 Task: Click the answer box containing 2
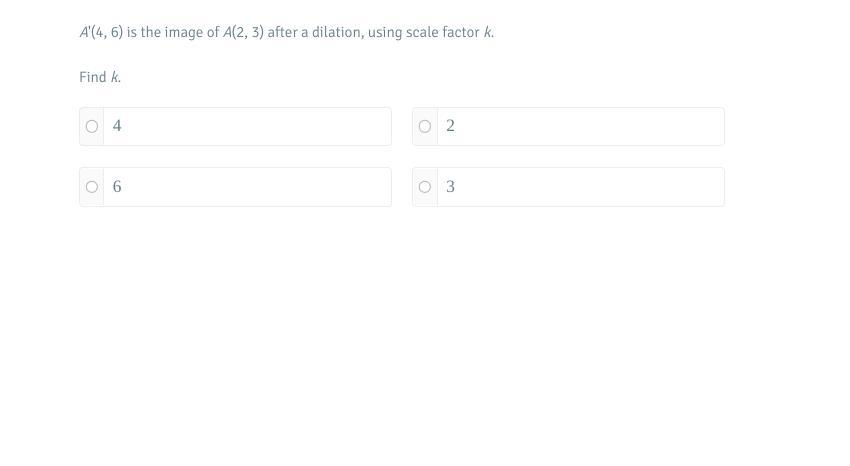pyautogui.click(x=568, y=126)
